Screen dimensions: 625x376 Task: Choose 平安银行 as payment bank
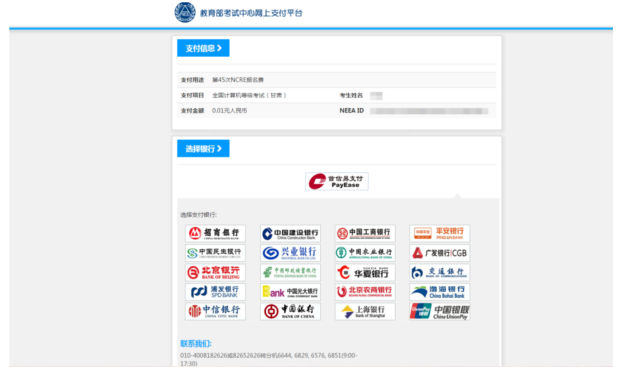coord(440,233)
